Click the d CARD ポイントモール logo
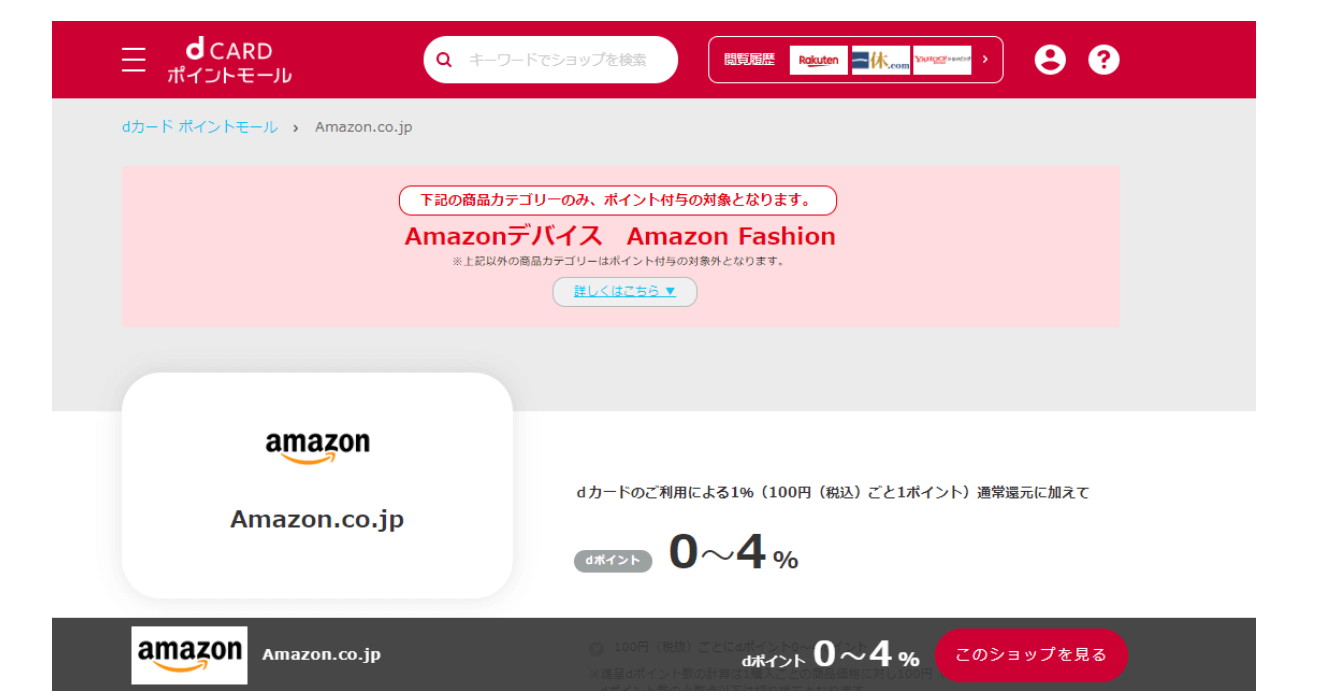The width and height of the screenshot is (1328, 696). [x=229, y=61]
